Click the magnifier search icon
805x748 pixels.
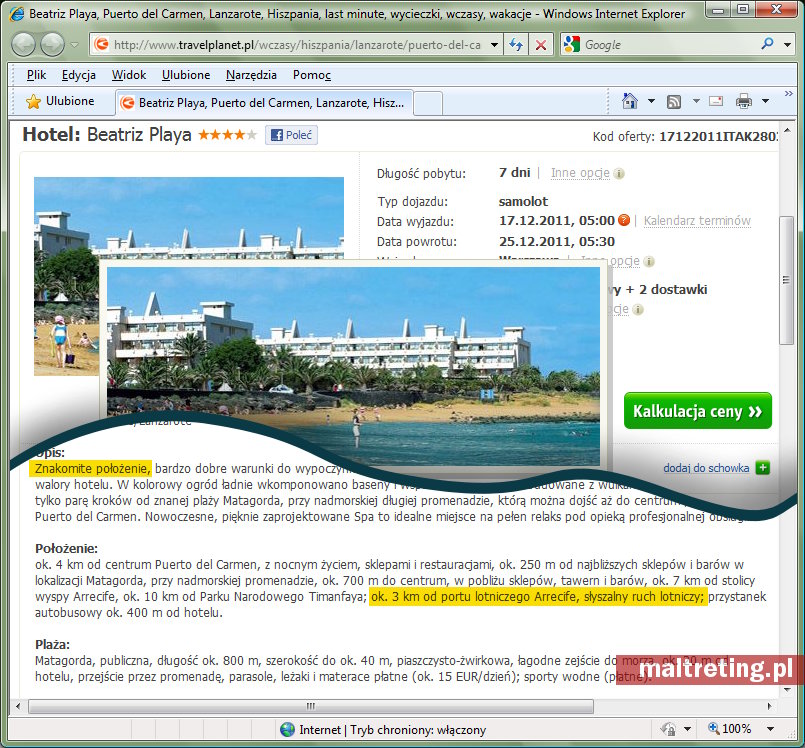(768, 44)
